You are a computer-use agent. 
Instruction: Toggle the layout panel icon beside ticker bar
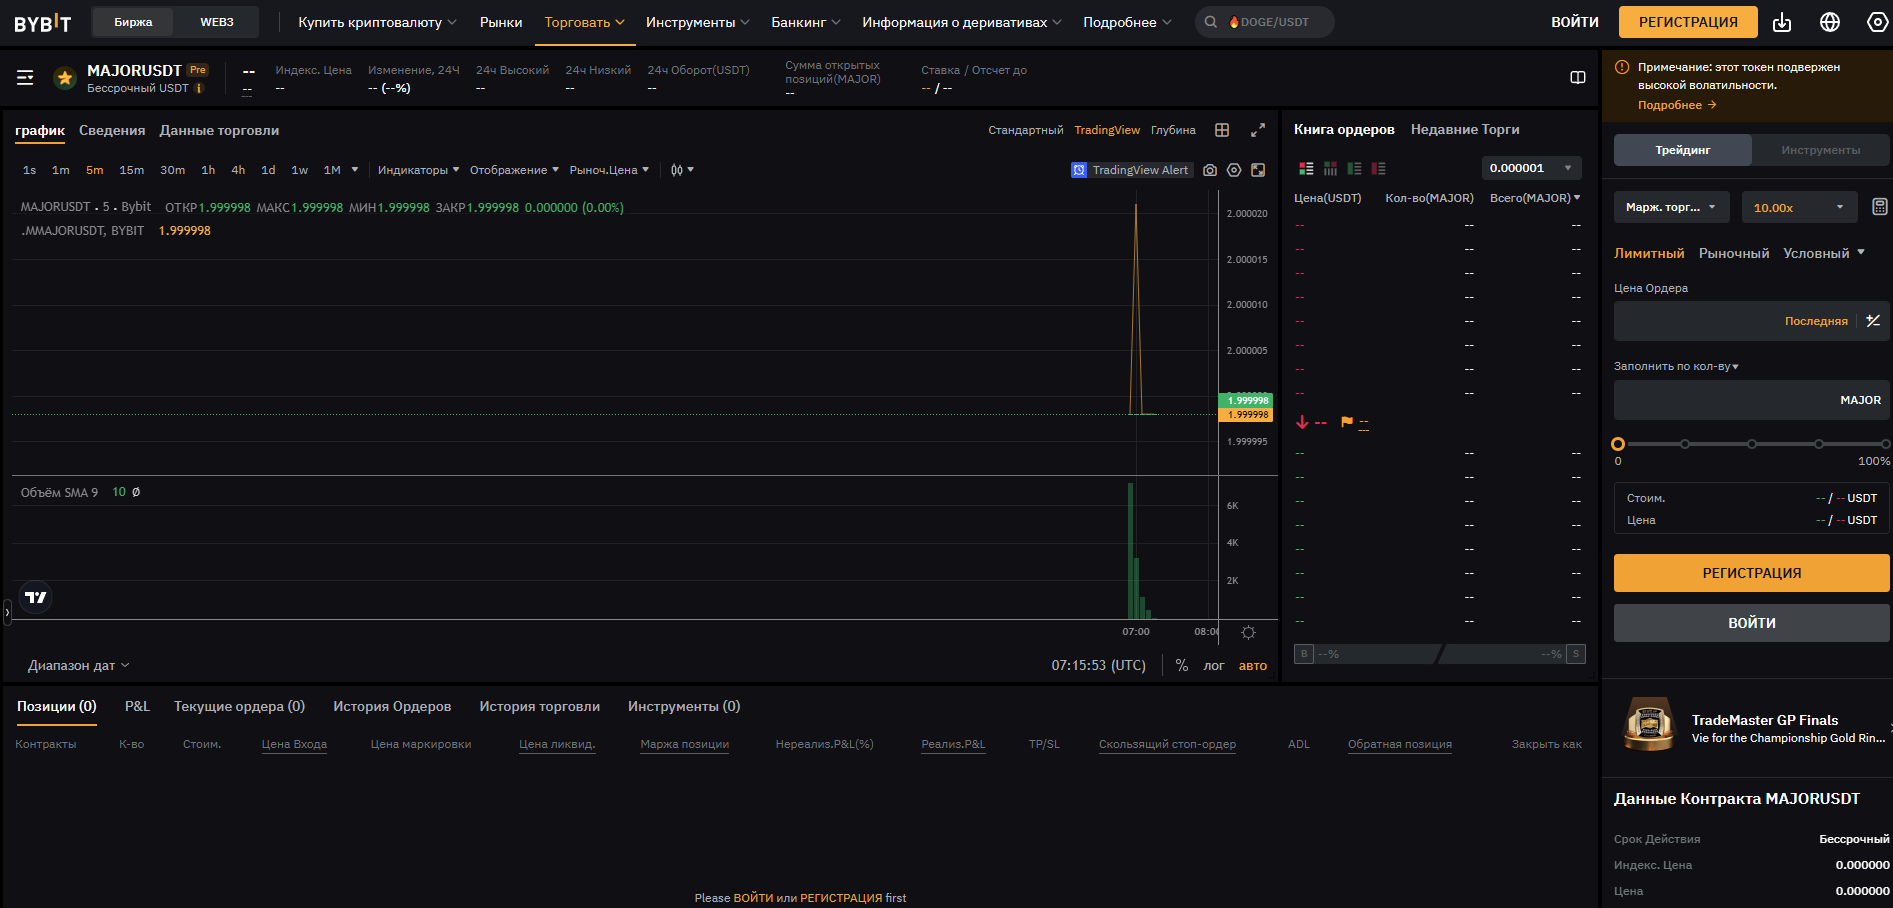pos(1578,78)
